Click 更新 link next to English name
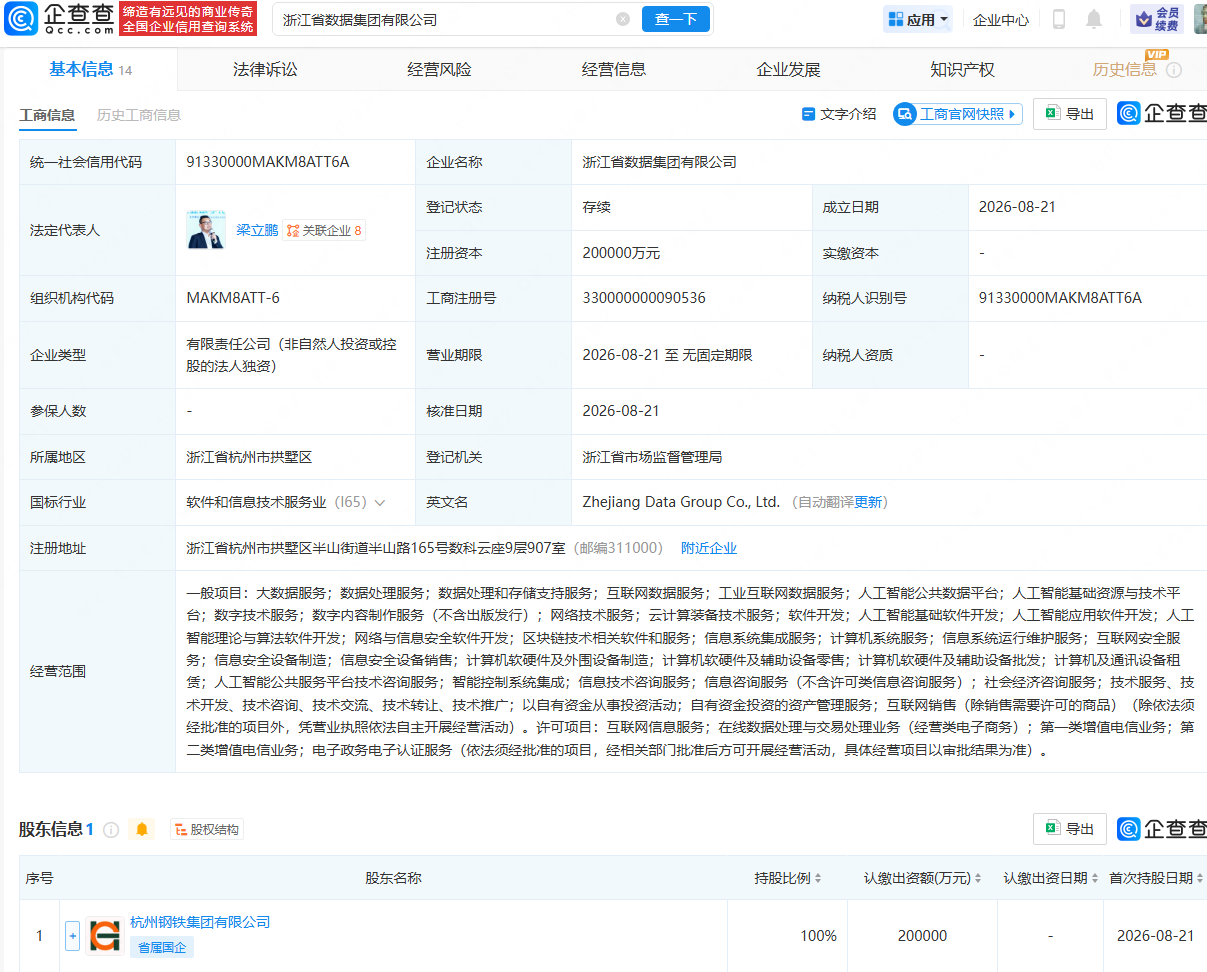 click(868, 502)
